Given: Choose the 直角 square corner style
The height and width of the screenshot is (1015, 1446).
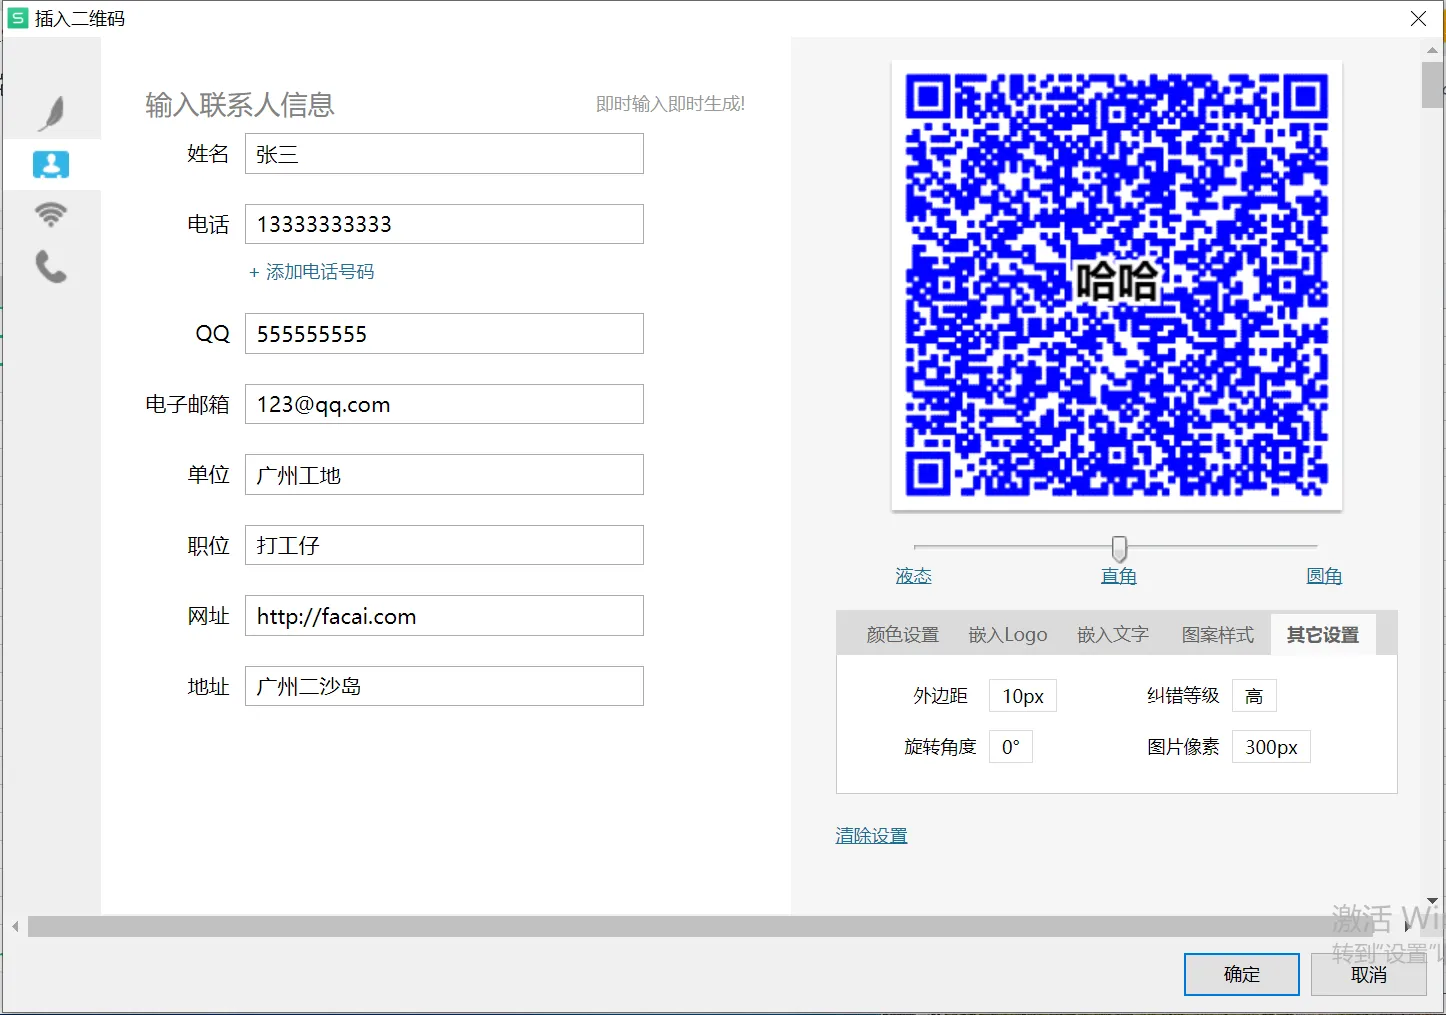Looking at the screenshot, I should point(1119,576).
